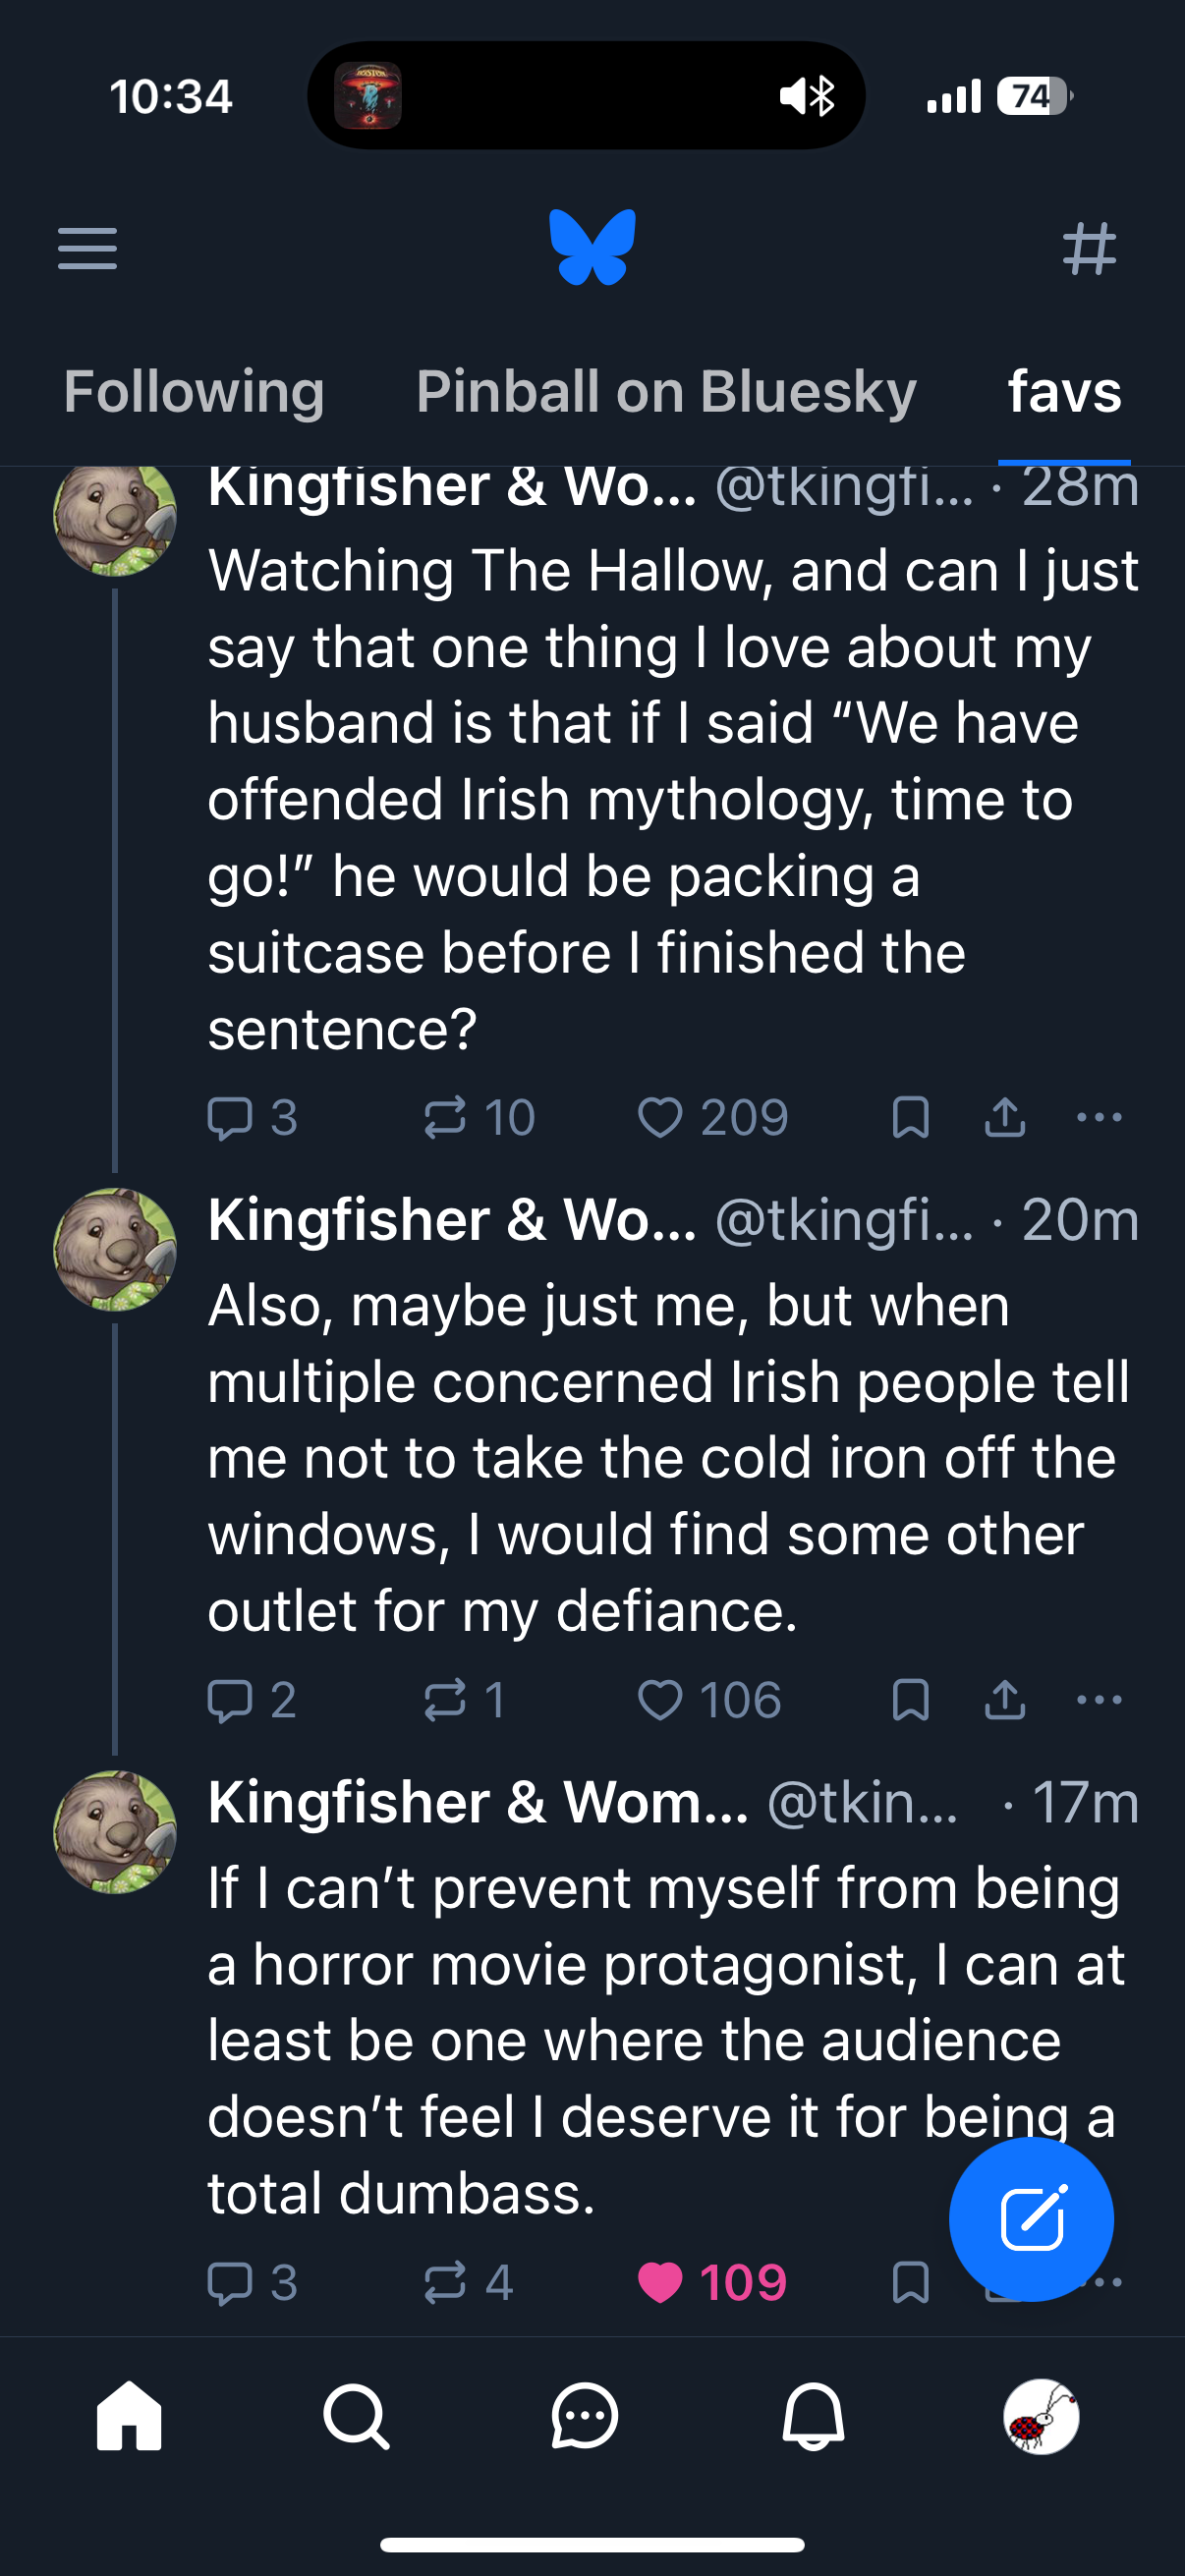
Task: Open the hamburger menu
Action: [x=88, y=248]
